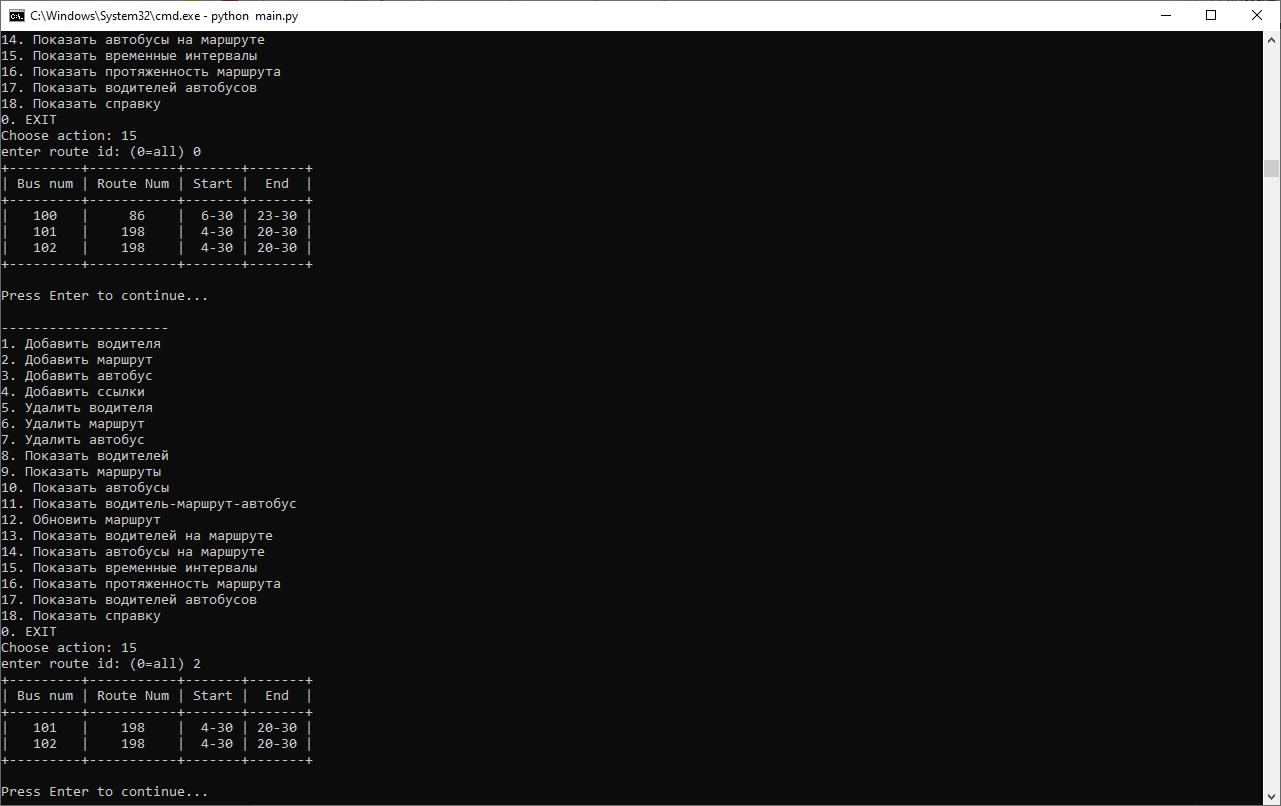Click menu line '6. Удалить маршрут'
This screenshot has height=806, width=1281.
pyautogui.click(x=73, y=424)
